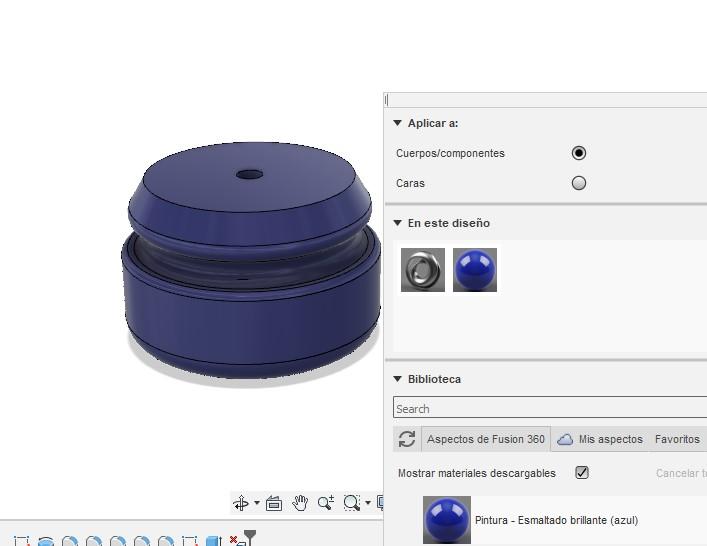Image resolution: width=707 pixels, height=546 pixels.
Task: Click 'Mostrar materiales descargables' label
Action: 477,473
